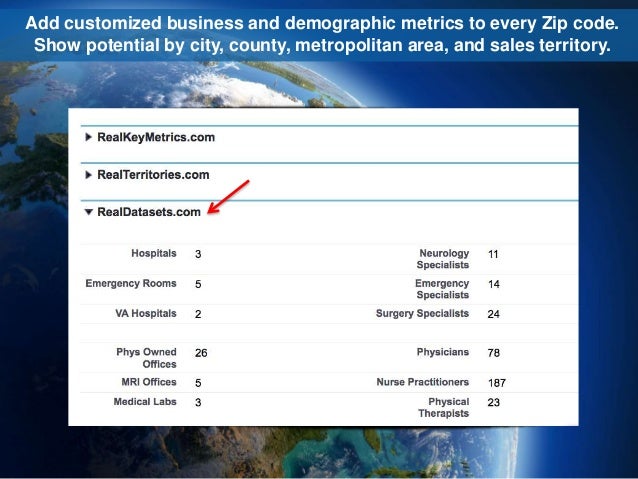Select the Emergency Specialists label
The width and height of the screenshot is (638, 479).
click(x=442, y=289)
